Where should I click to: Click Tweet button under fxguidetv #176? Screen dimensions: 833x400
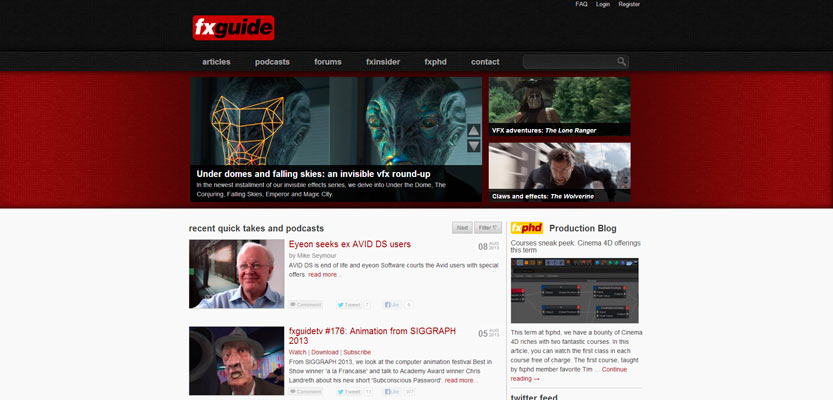pyautogui.click(x=348, y=392)
